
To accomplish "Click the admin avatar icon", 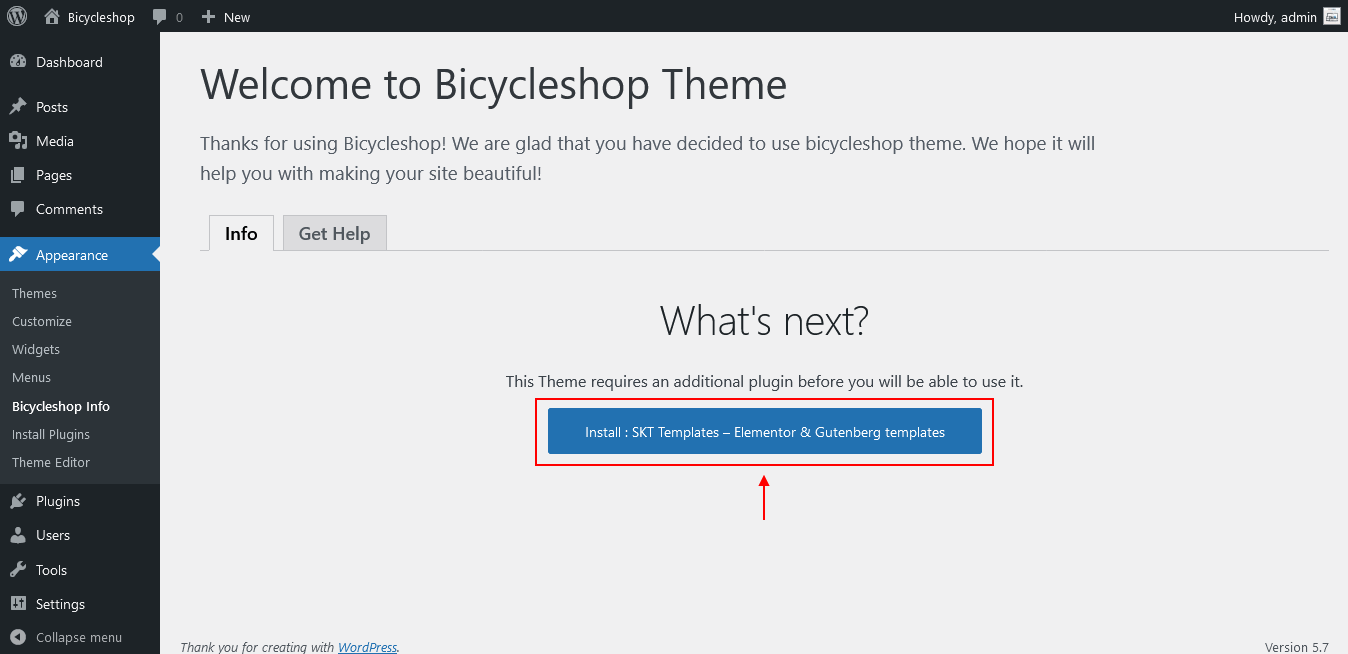I will coord(1331,16).
